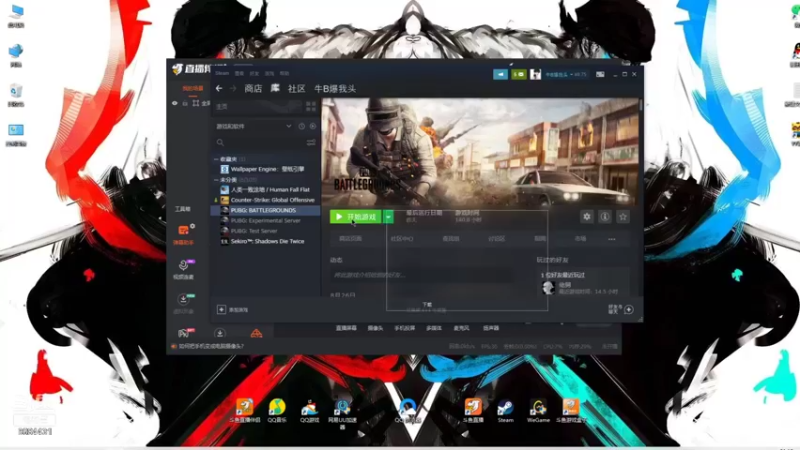Click Steam announcements megaphone button
800x450 pixels.
pos(501,74)
